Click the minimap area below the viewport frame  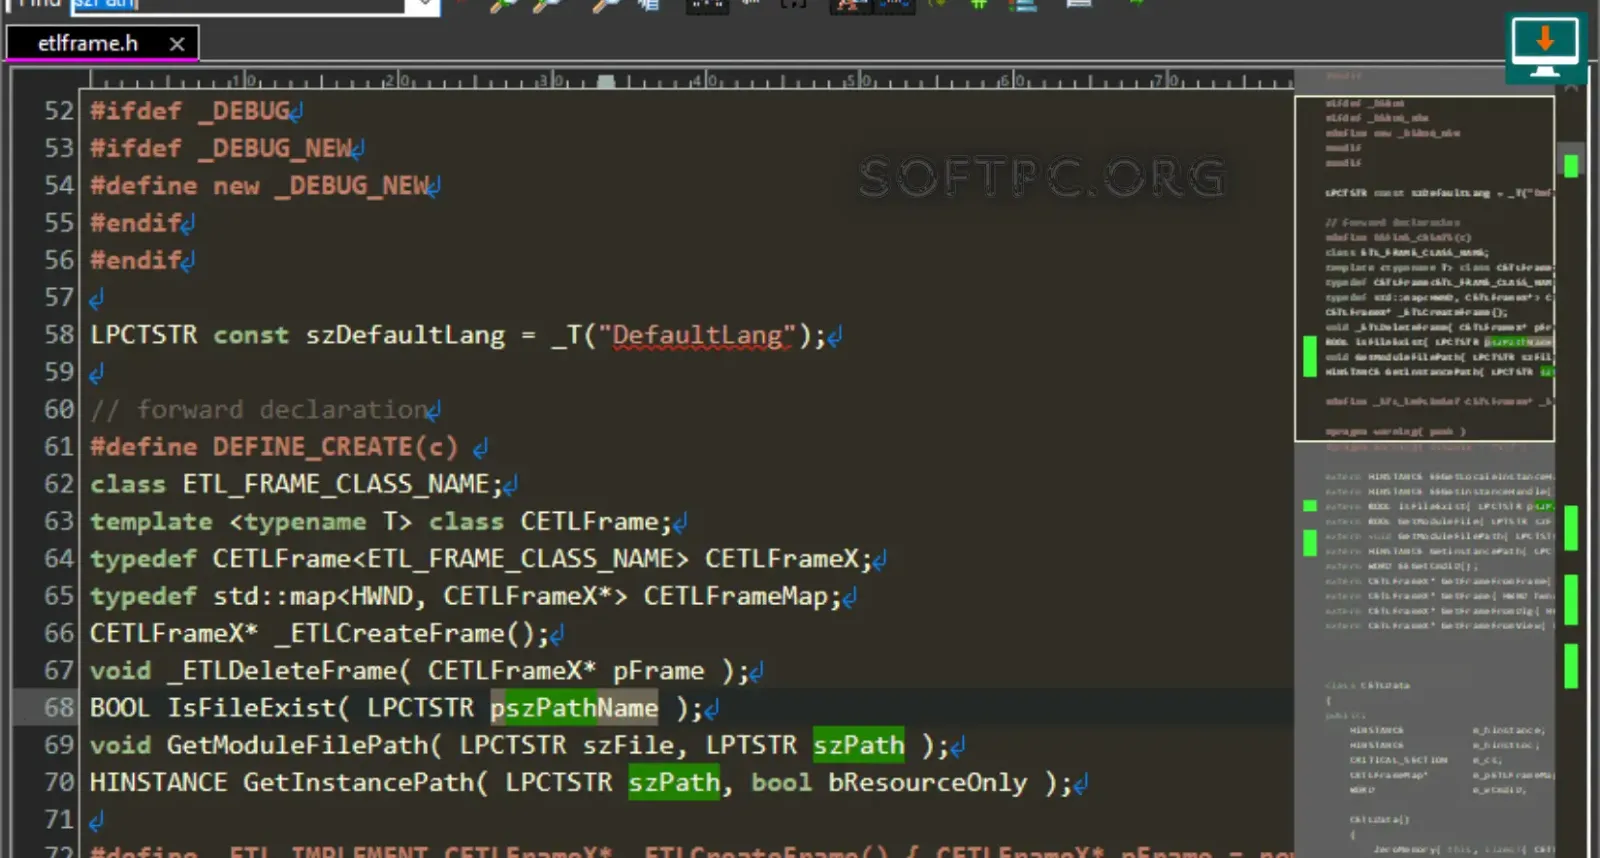click(1424, 648)
